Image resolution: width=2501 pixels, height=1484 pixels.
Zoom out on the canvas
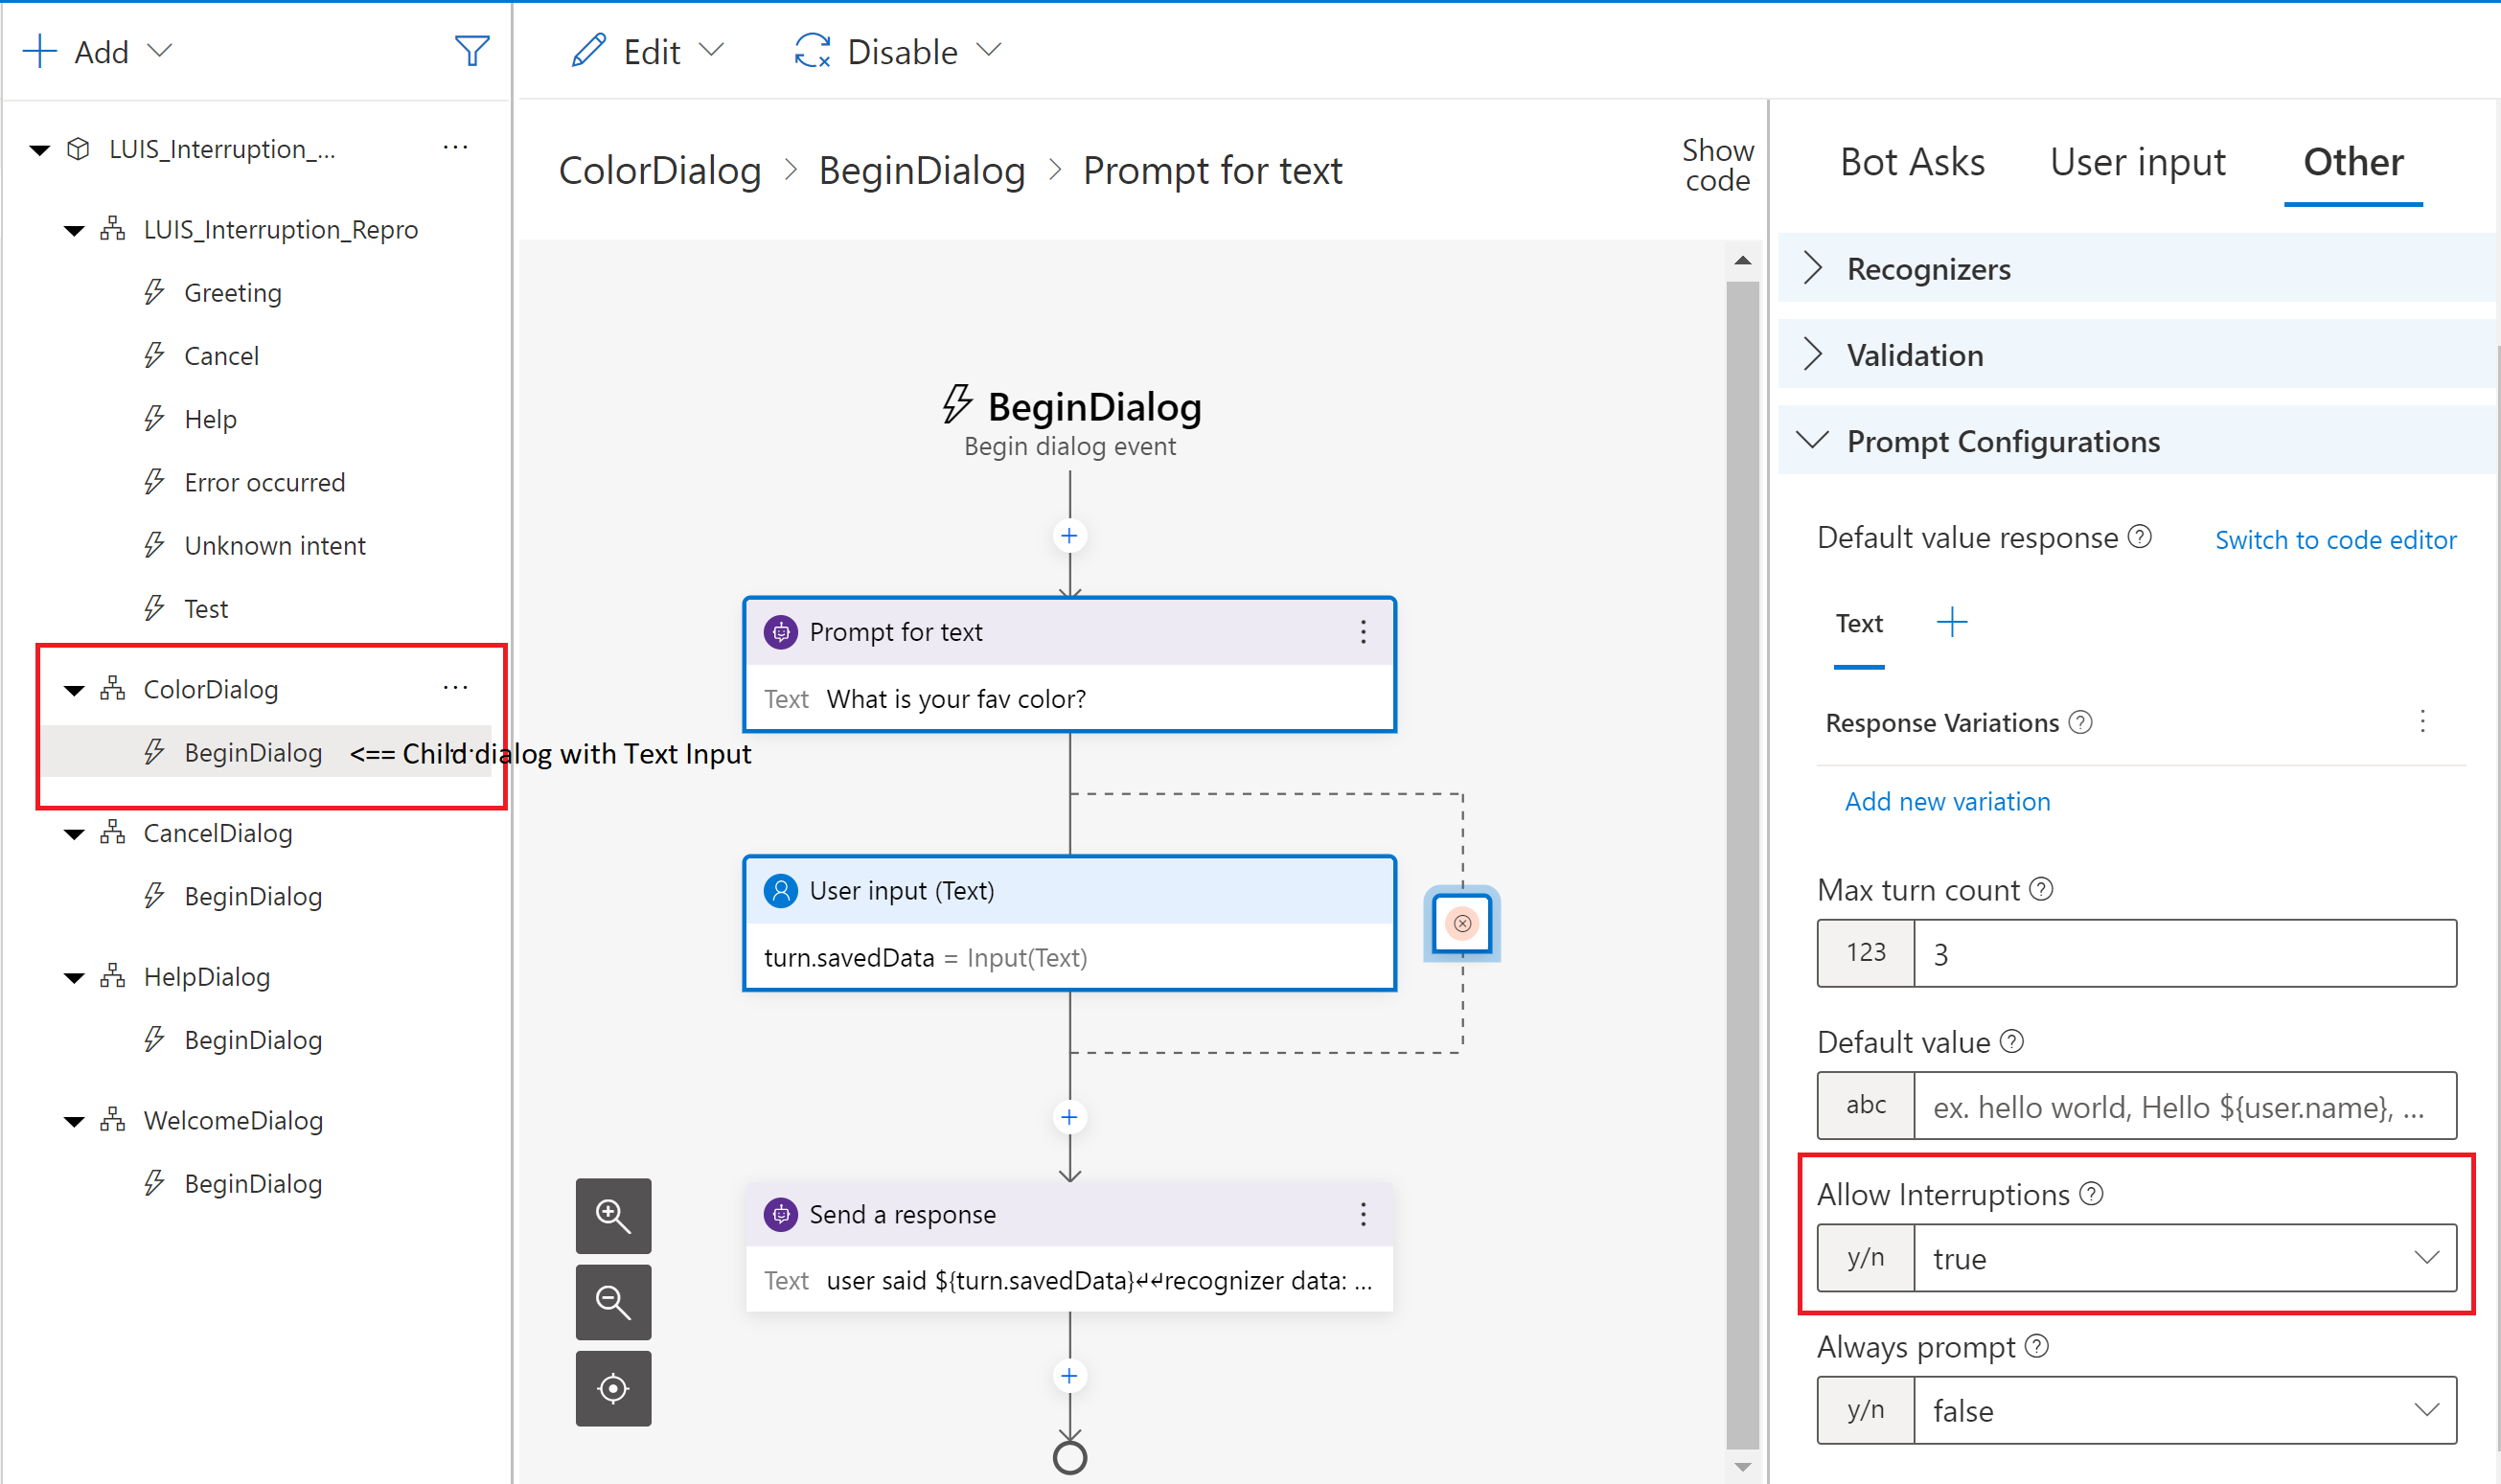613,1302
